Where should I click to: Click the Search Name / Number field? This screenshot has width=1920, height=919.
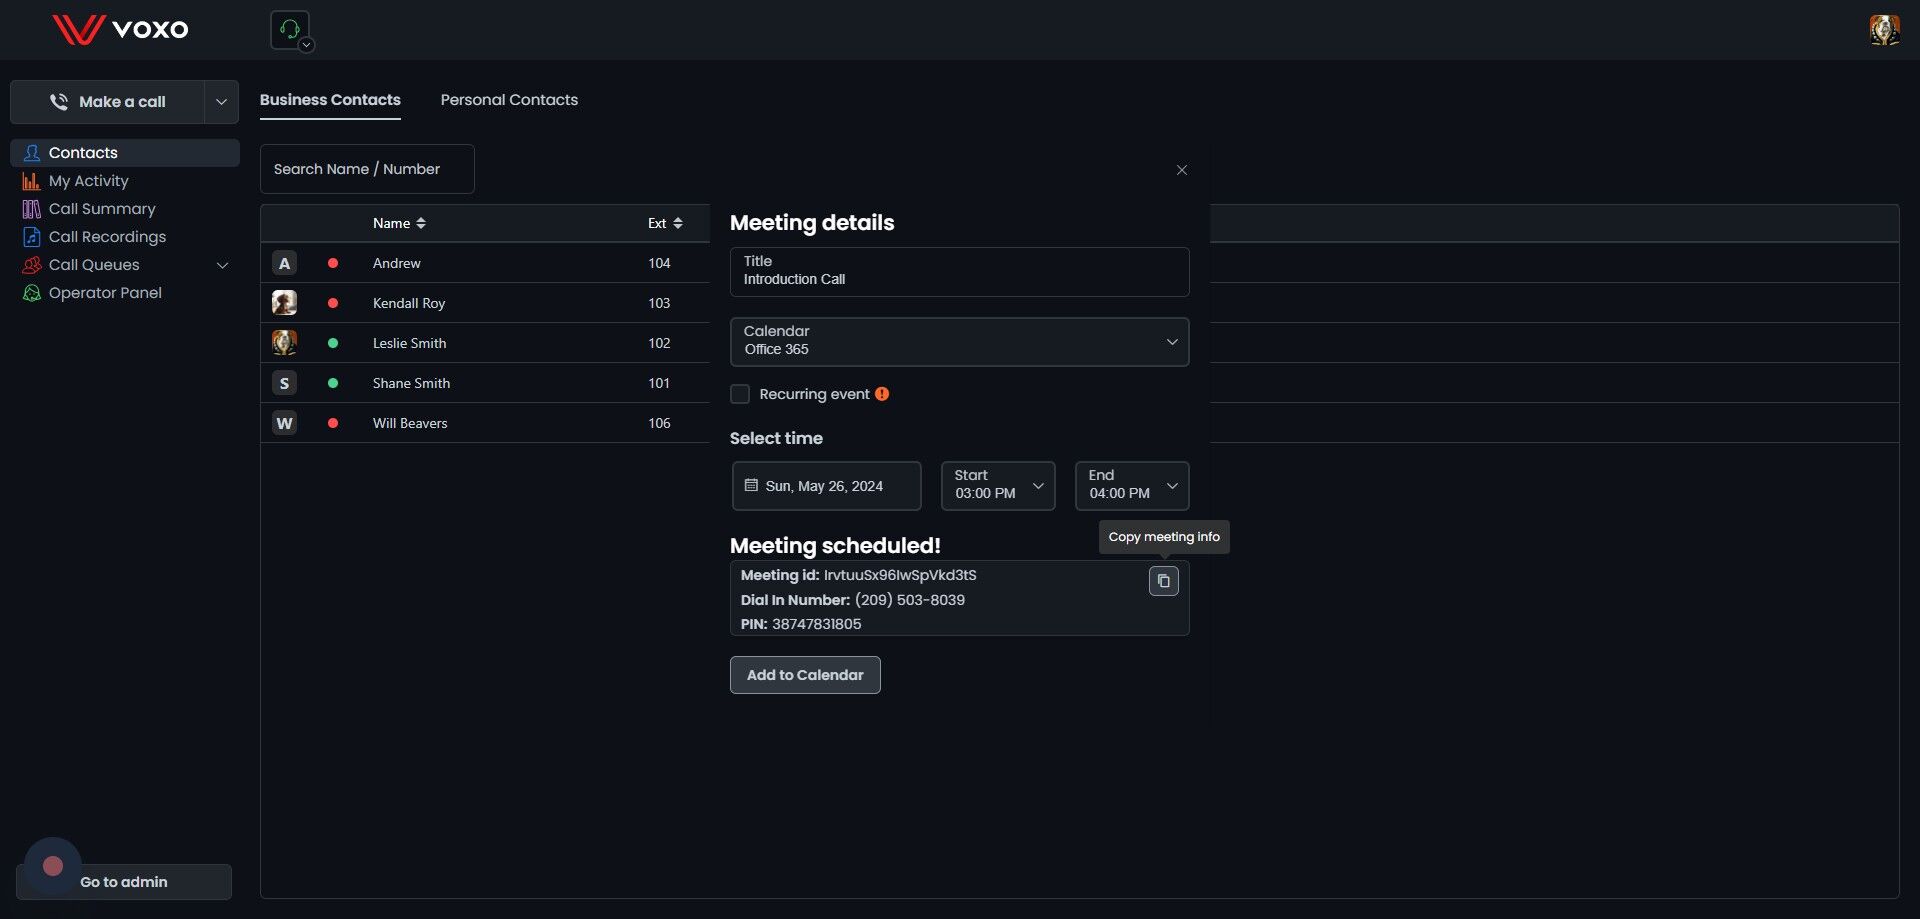(367, 169)
